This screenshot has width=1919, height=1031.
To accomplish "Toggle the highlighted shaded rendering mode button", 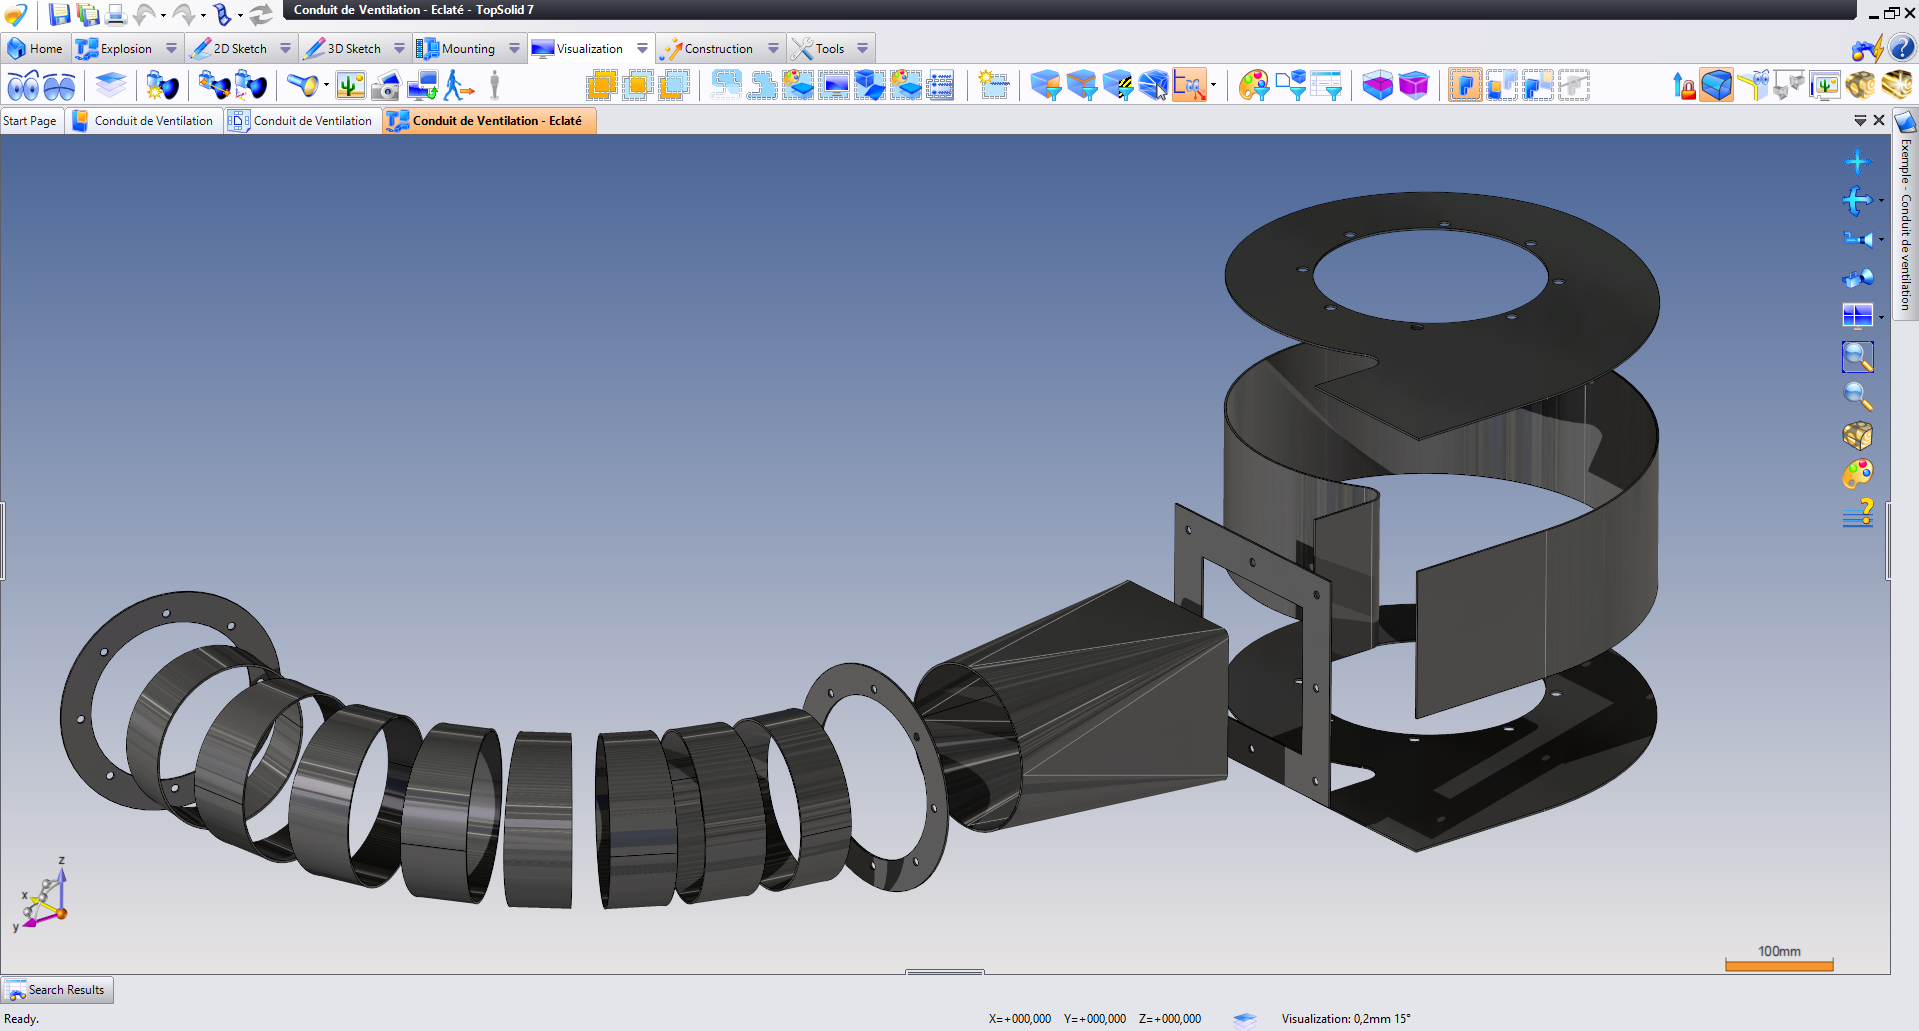I will click(x=1716, y=86).
